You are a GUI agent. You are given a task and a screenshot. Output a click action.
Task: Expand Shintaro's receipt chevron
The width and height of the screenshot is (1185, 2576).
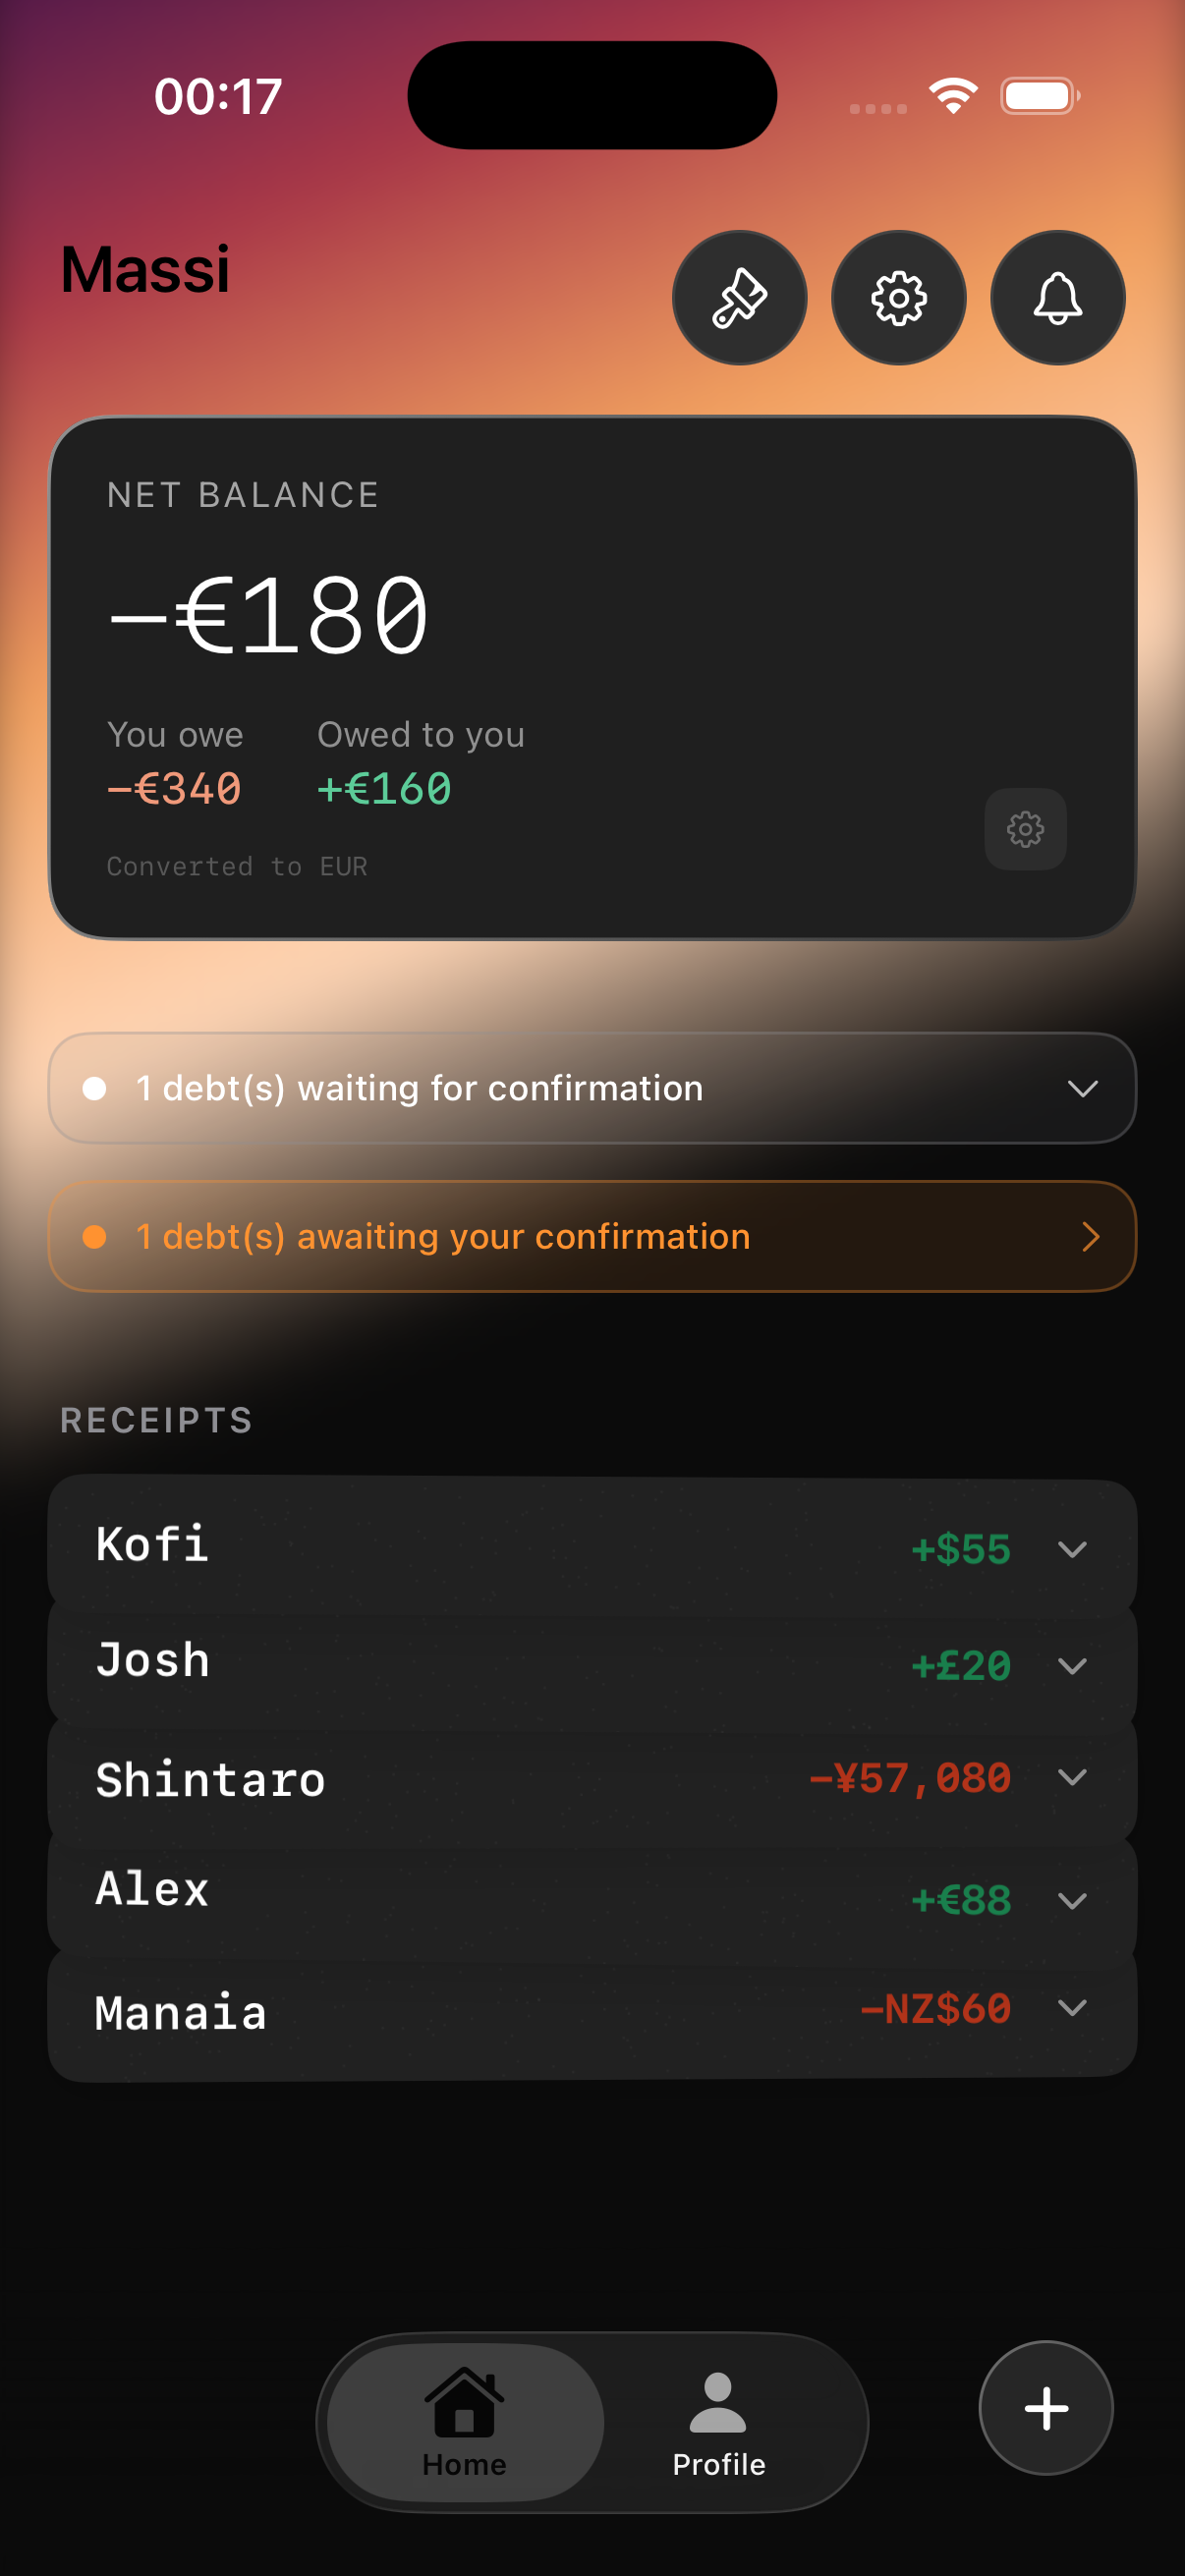click(x=1072, y=1777)
